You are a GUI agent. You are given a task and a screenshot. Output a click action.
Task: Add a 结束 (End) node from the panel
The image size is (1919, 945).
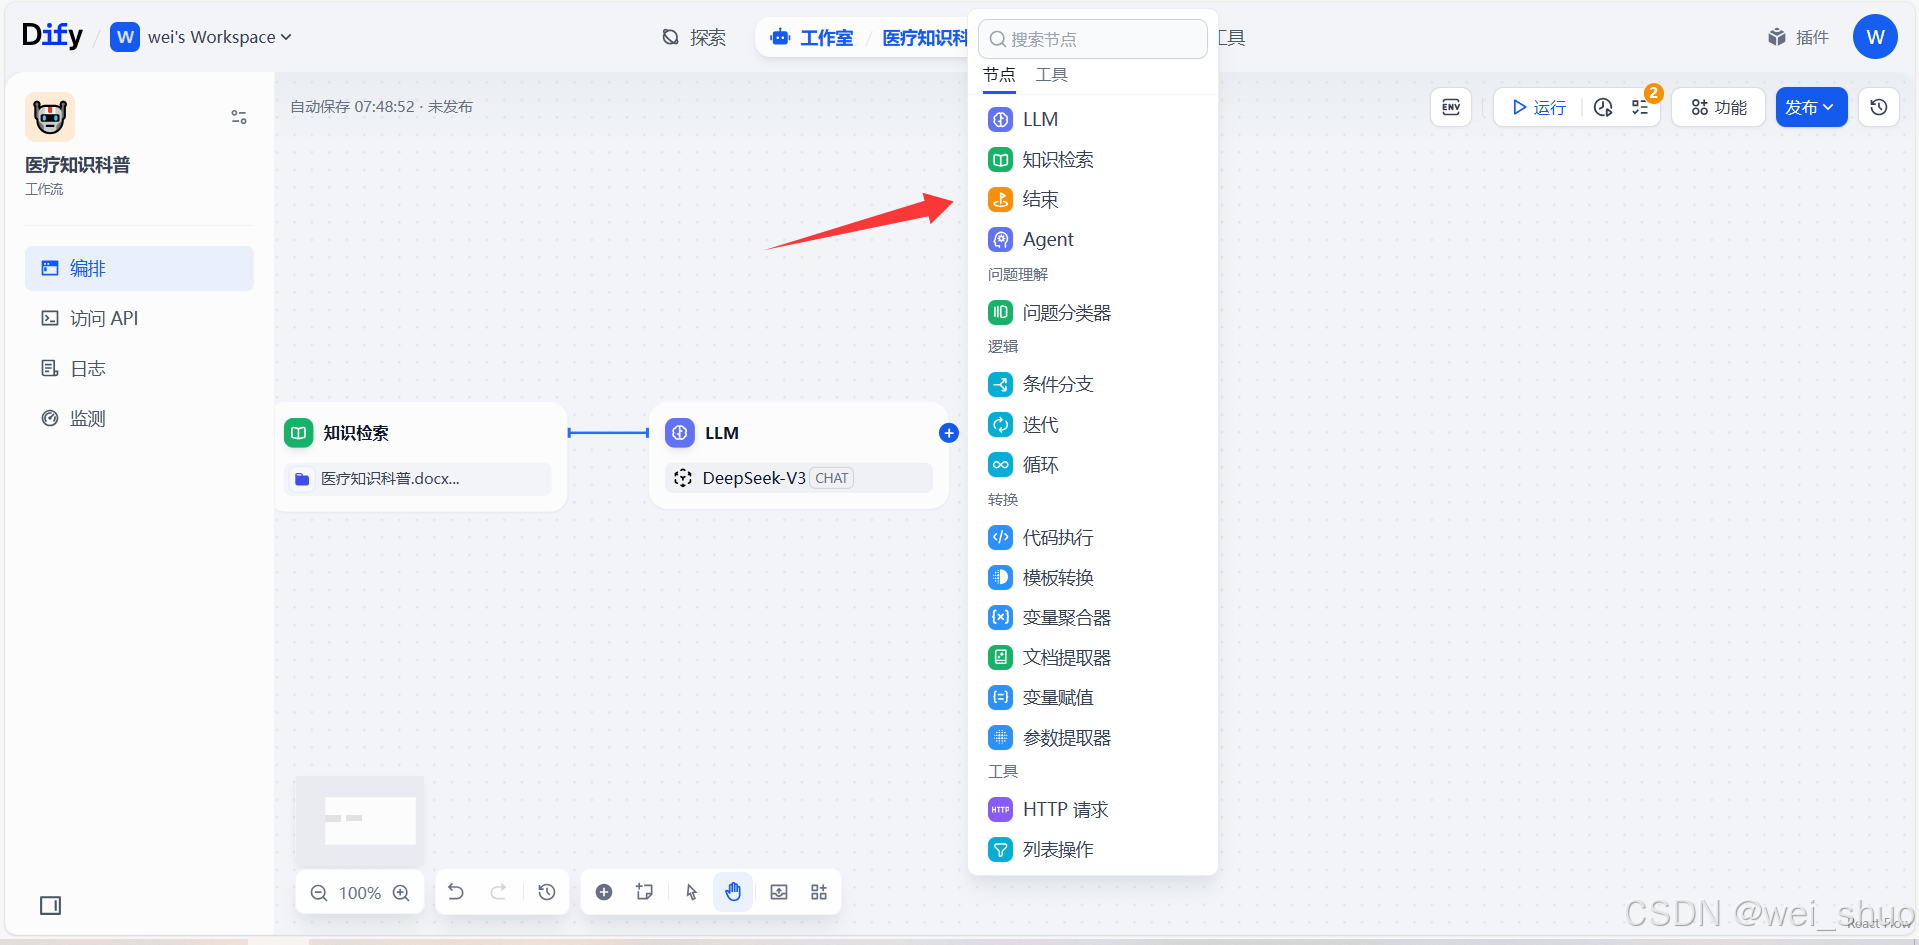pyautogui.click(x=1041, y=199)
